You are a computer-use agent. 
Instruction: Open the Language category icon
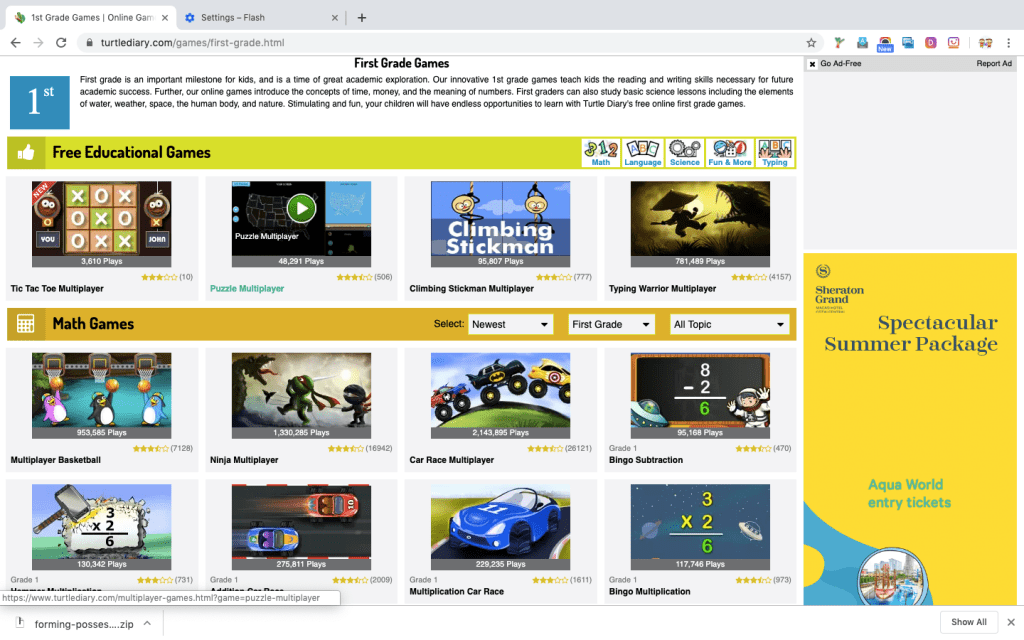click(x=642, y=152)
